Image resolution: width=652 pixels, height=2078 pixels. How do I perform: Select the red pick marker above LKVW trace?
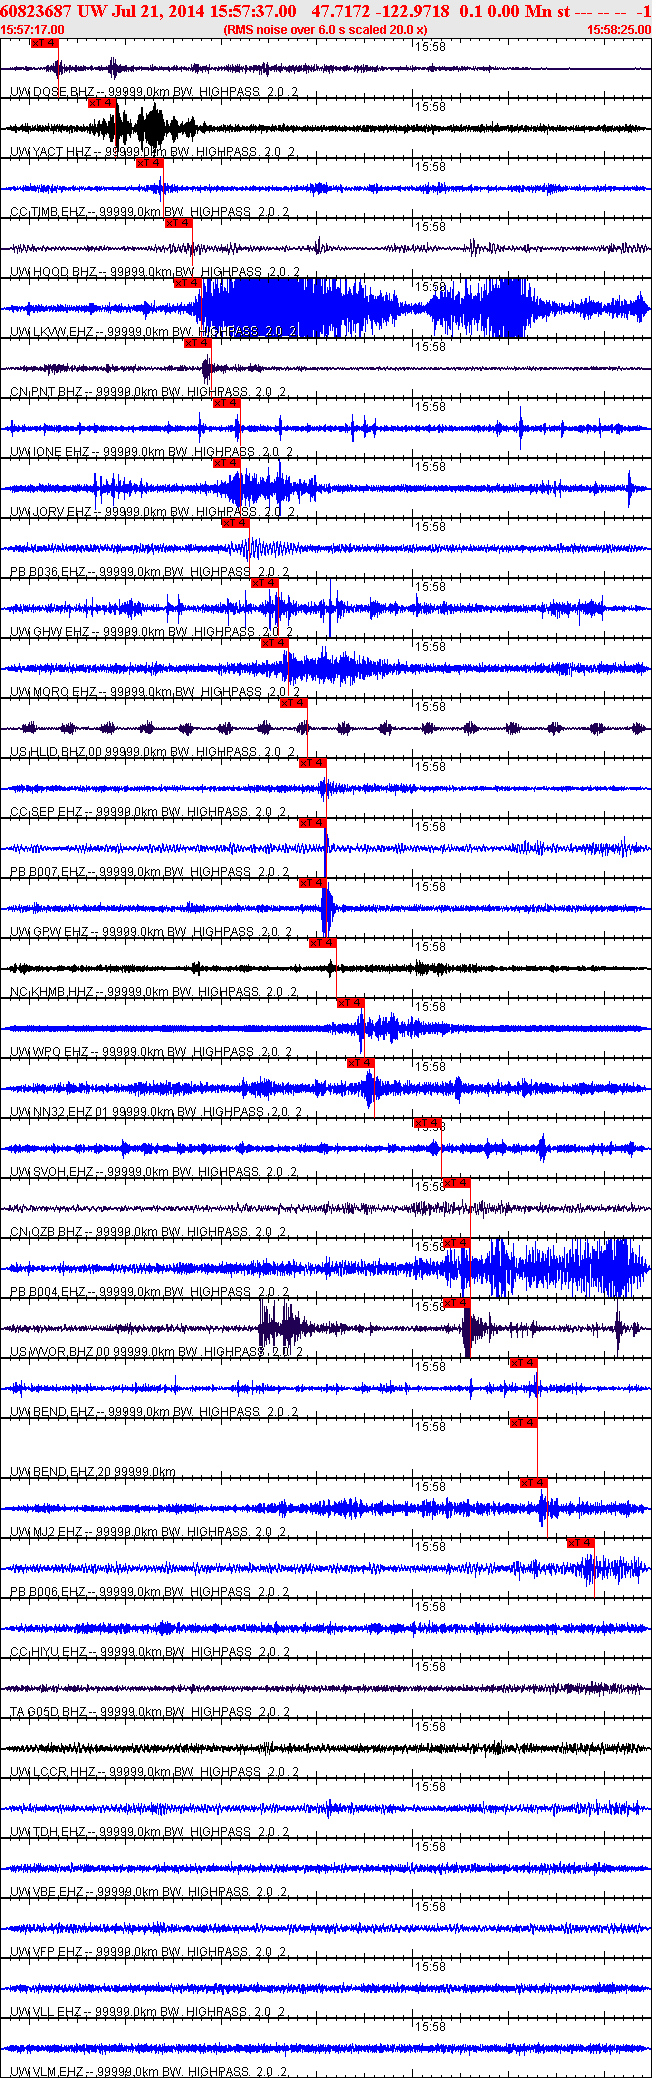(188, 283)
